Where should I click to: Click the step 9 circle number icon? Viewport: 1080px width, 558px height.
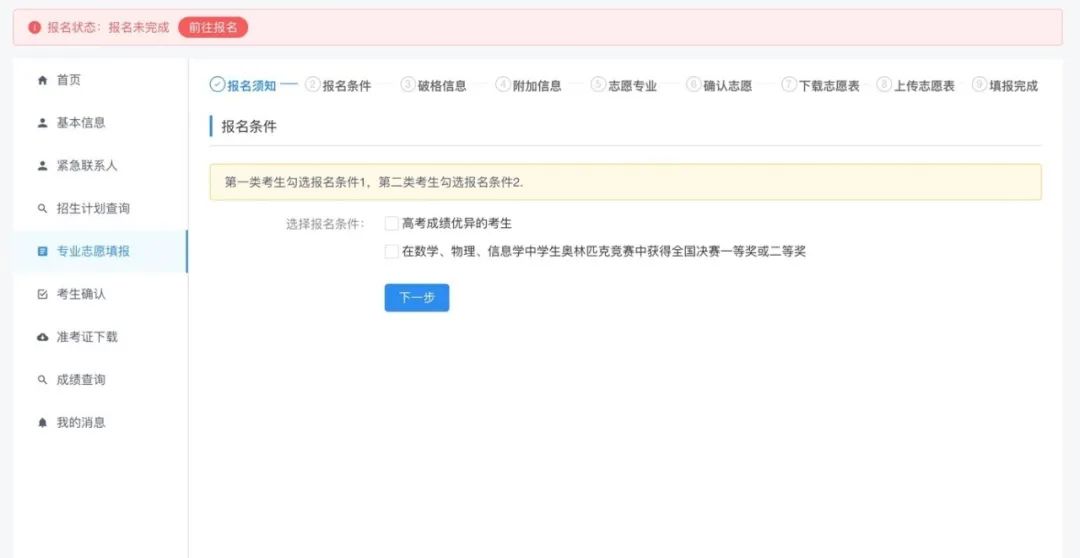click(979, 85)
